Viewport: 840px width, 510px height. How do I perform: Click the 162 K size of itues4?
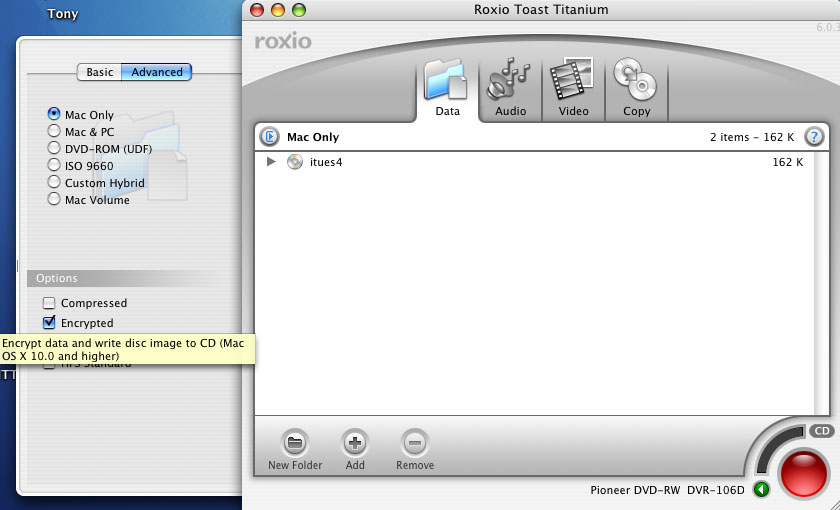pyautogui.click(x=788, y=162)
